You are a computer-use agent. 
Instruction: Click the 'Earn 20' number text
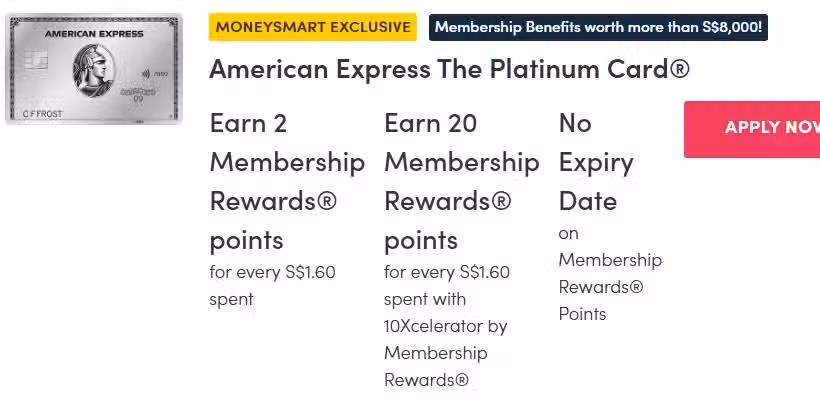click(430, 123)
